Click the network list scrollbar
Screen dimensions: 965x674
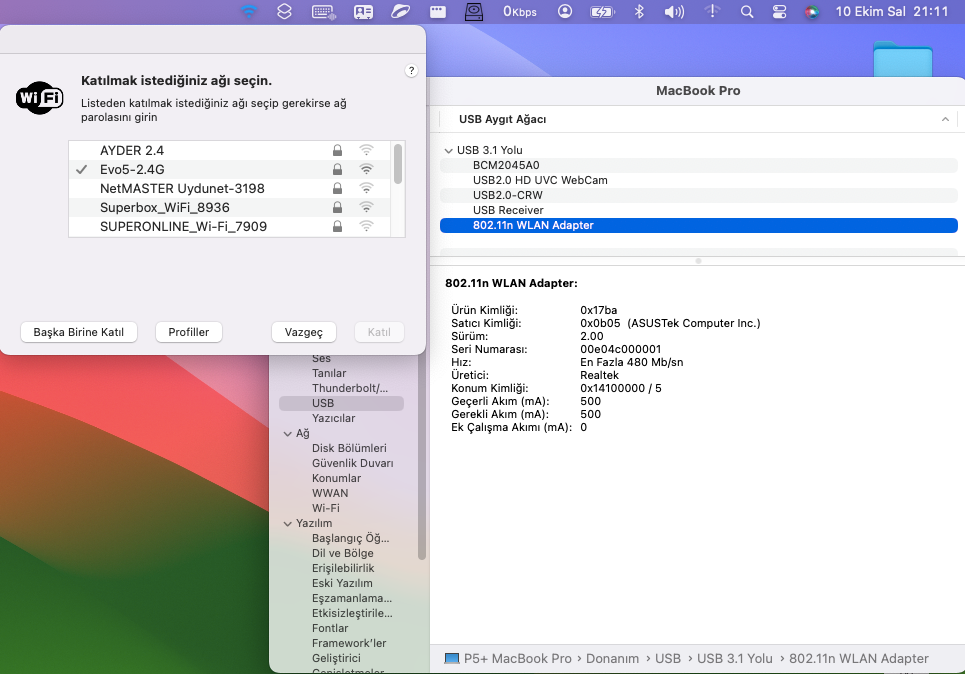pyautogui.click(x=398, y=164)
